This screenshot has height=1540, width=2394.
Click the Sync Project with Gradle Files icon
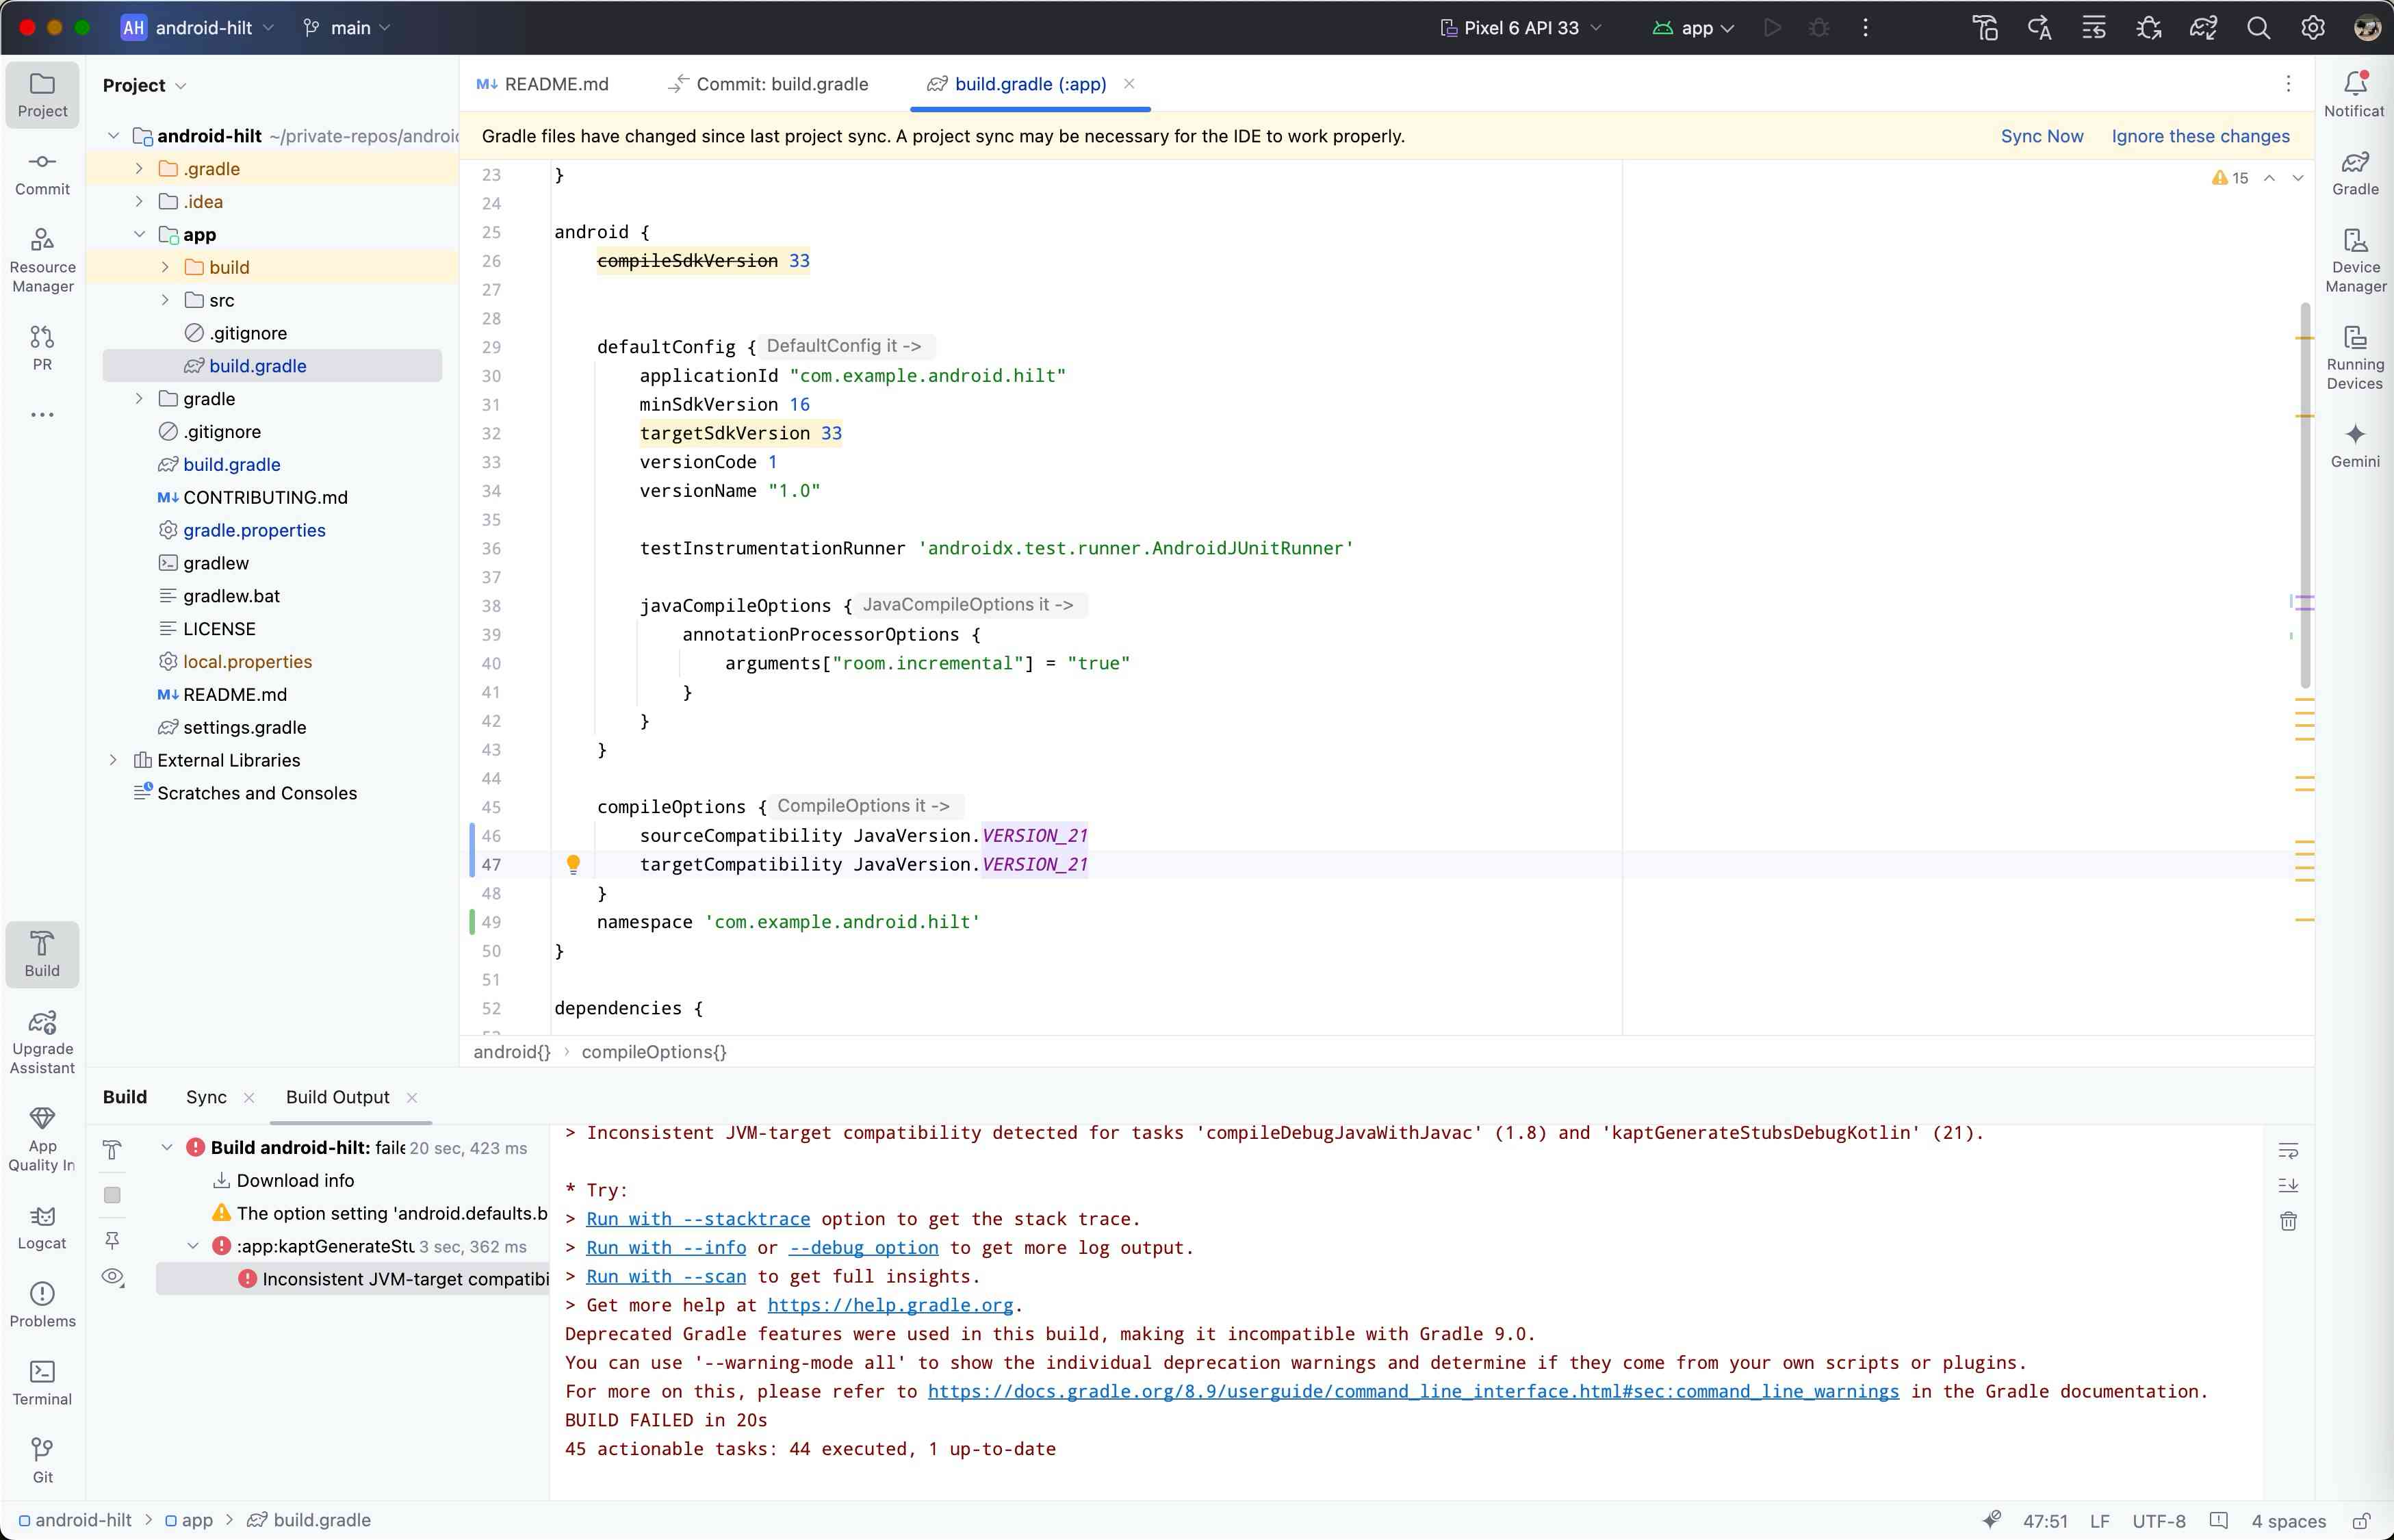pyautogui.click(x=2203, y=28)
